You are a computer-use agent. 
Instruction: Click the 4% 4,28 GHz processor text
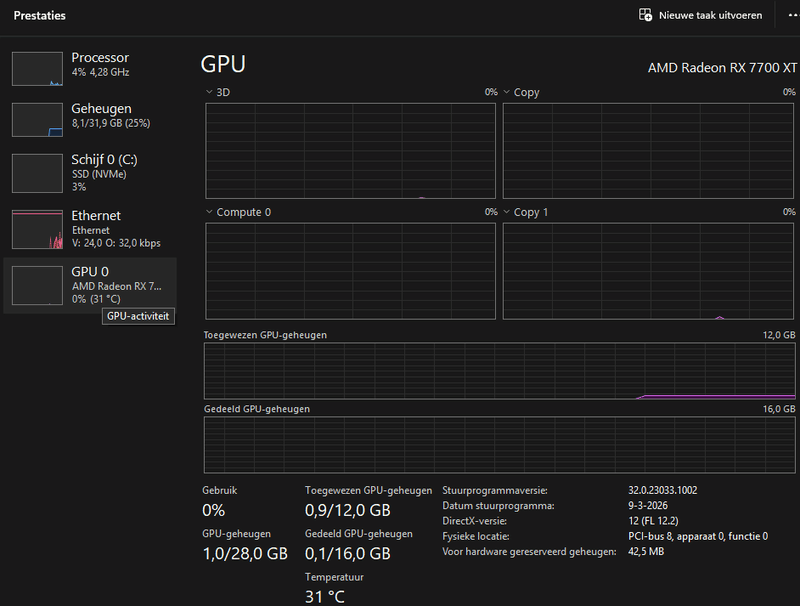tap(101, 72)
